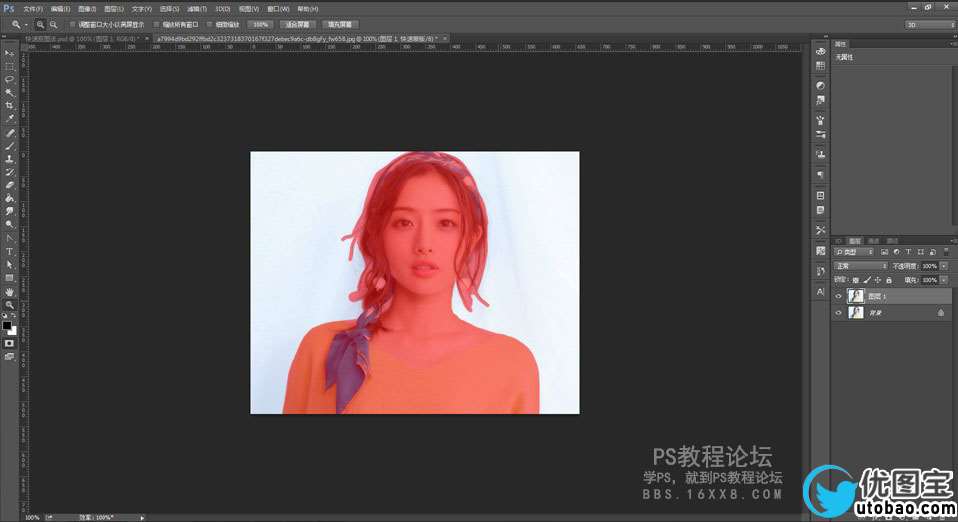Click the Fill Screen button
The image size is (958, 522).
340,24
